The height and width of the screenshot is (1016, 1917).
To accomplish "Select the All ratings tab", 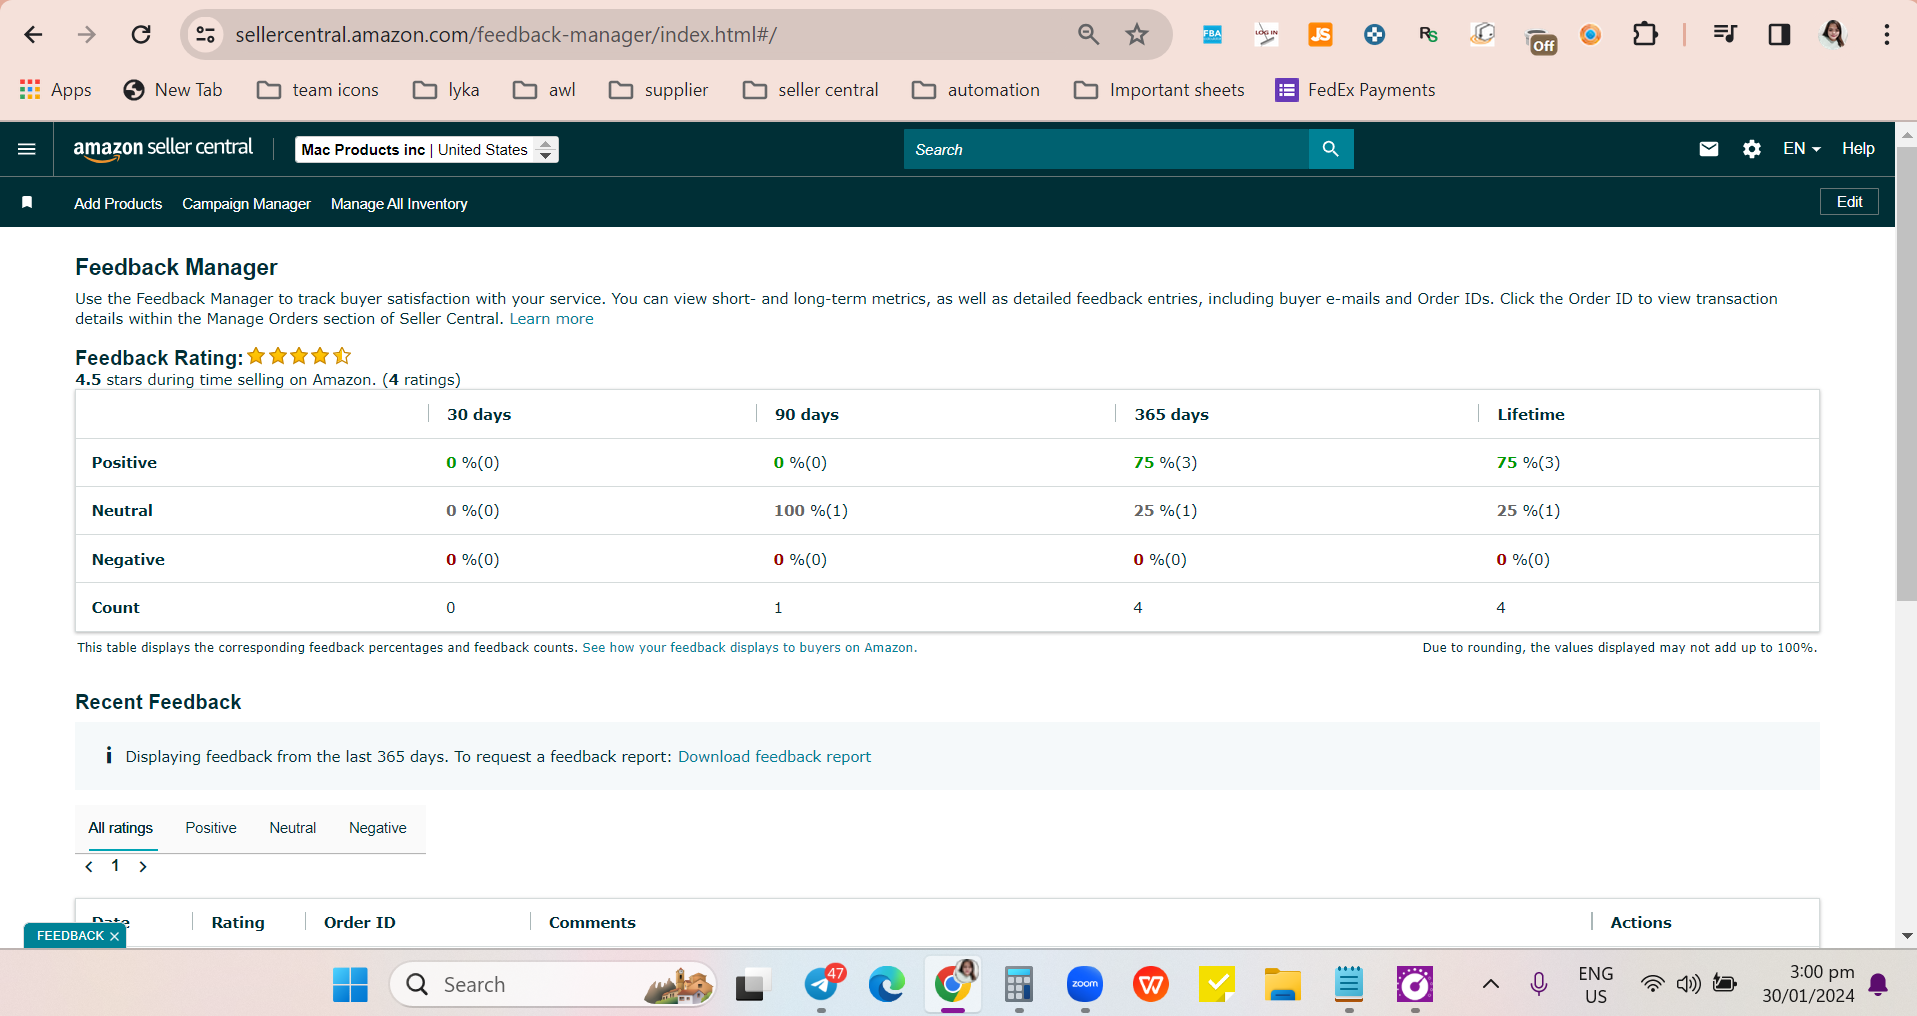I will point(121,828).
